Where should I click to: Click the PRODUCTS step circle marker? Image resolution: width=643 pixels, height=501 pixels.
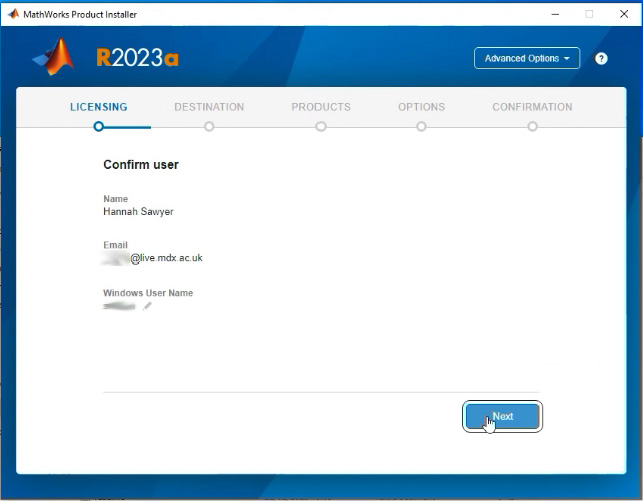(x=321, y=126)
